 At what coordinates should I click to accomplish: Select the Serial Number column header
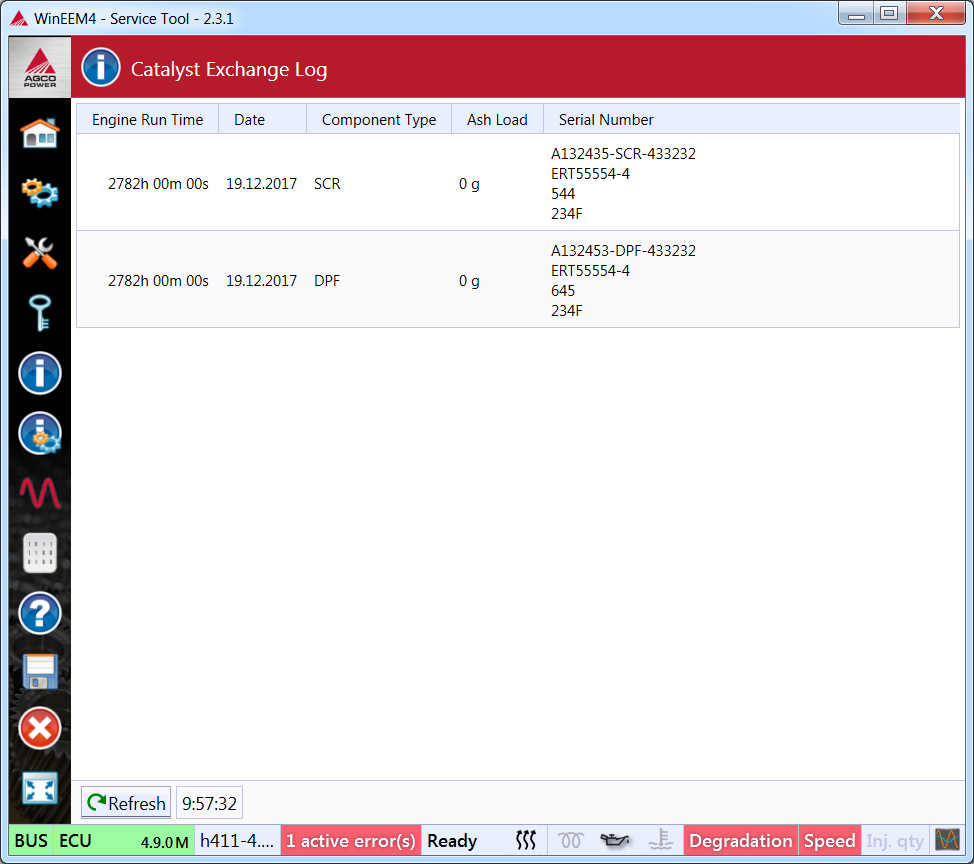pyautogui.click(x=605, y=120)
